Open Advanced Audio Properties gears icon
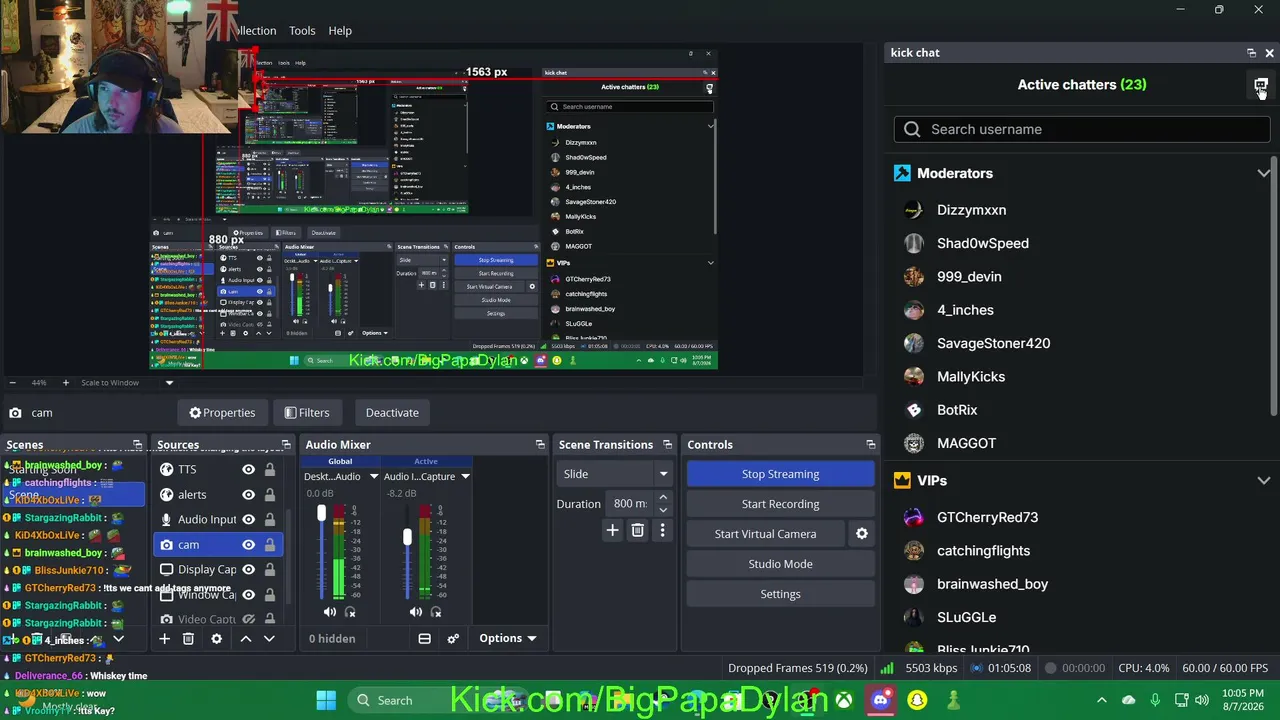Image resolution: width=1280 pixels, height=720 pixels. click(453, 639)
